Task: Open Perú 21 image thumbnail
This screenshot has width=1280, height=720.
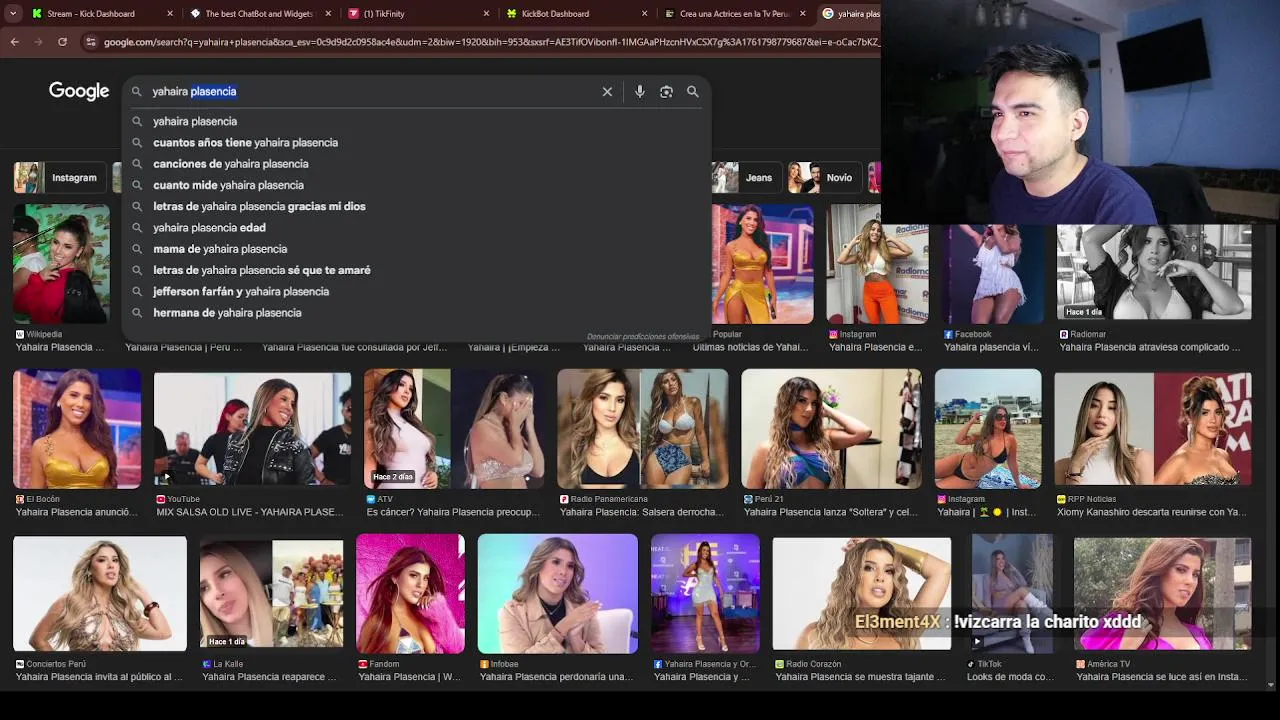Action: [831, 429]
